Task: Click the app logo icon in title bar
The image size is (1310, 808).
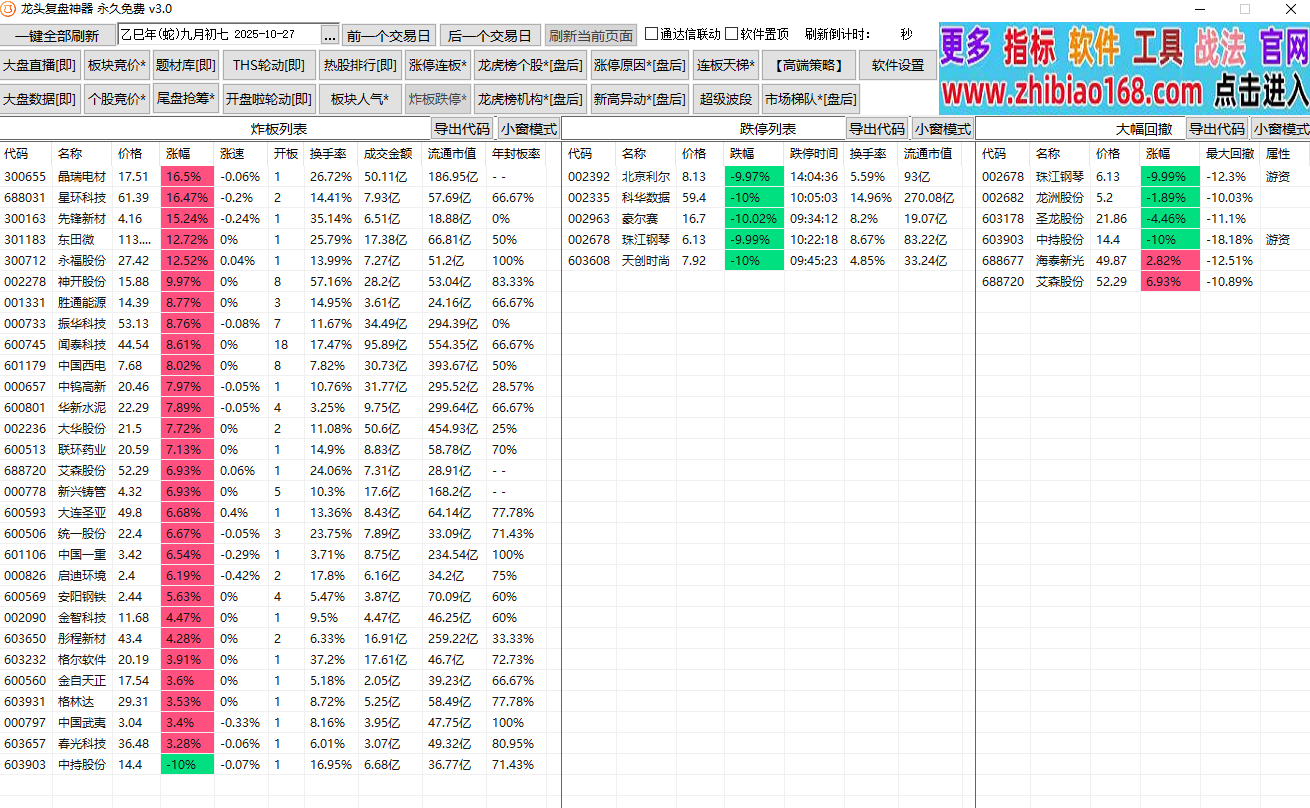Action: tap(9, 8)
